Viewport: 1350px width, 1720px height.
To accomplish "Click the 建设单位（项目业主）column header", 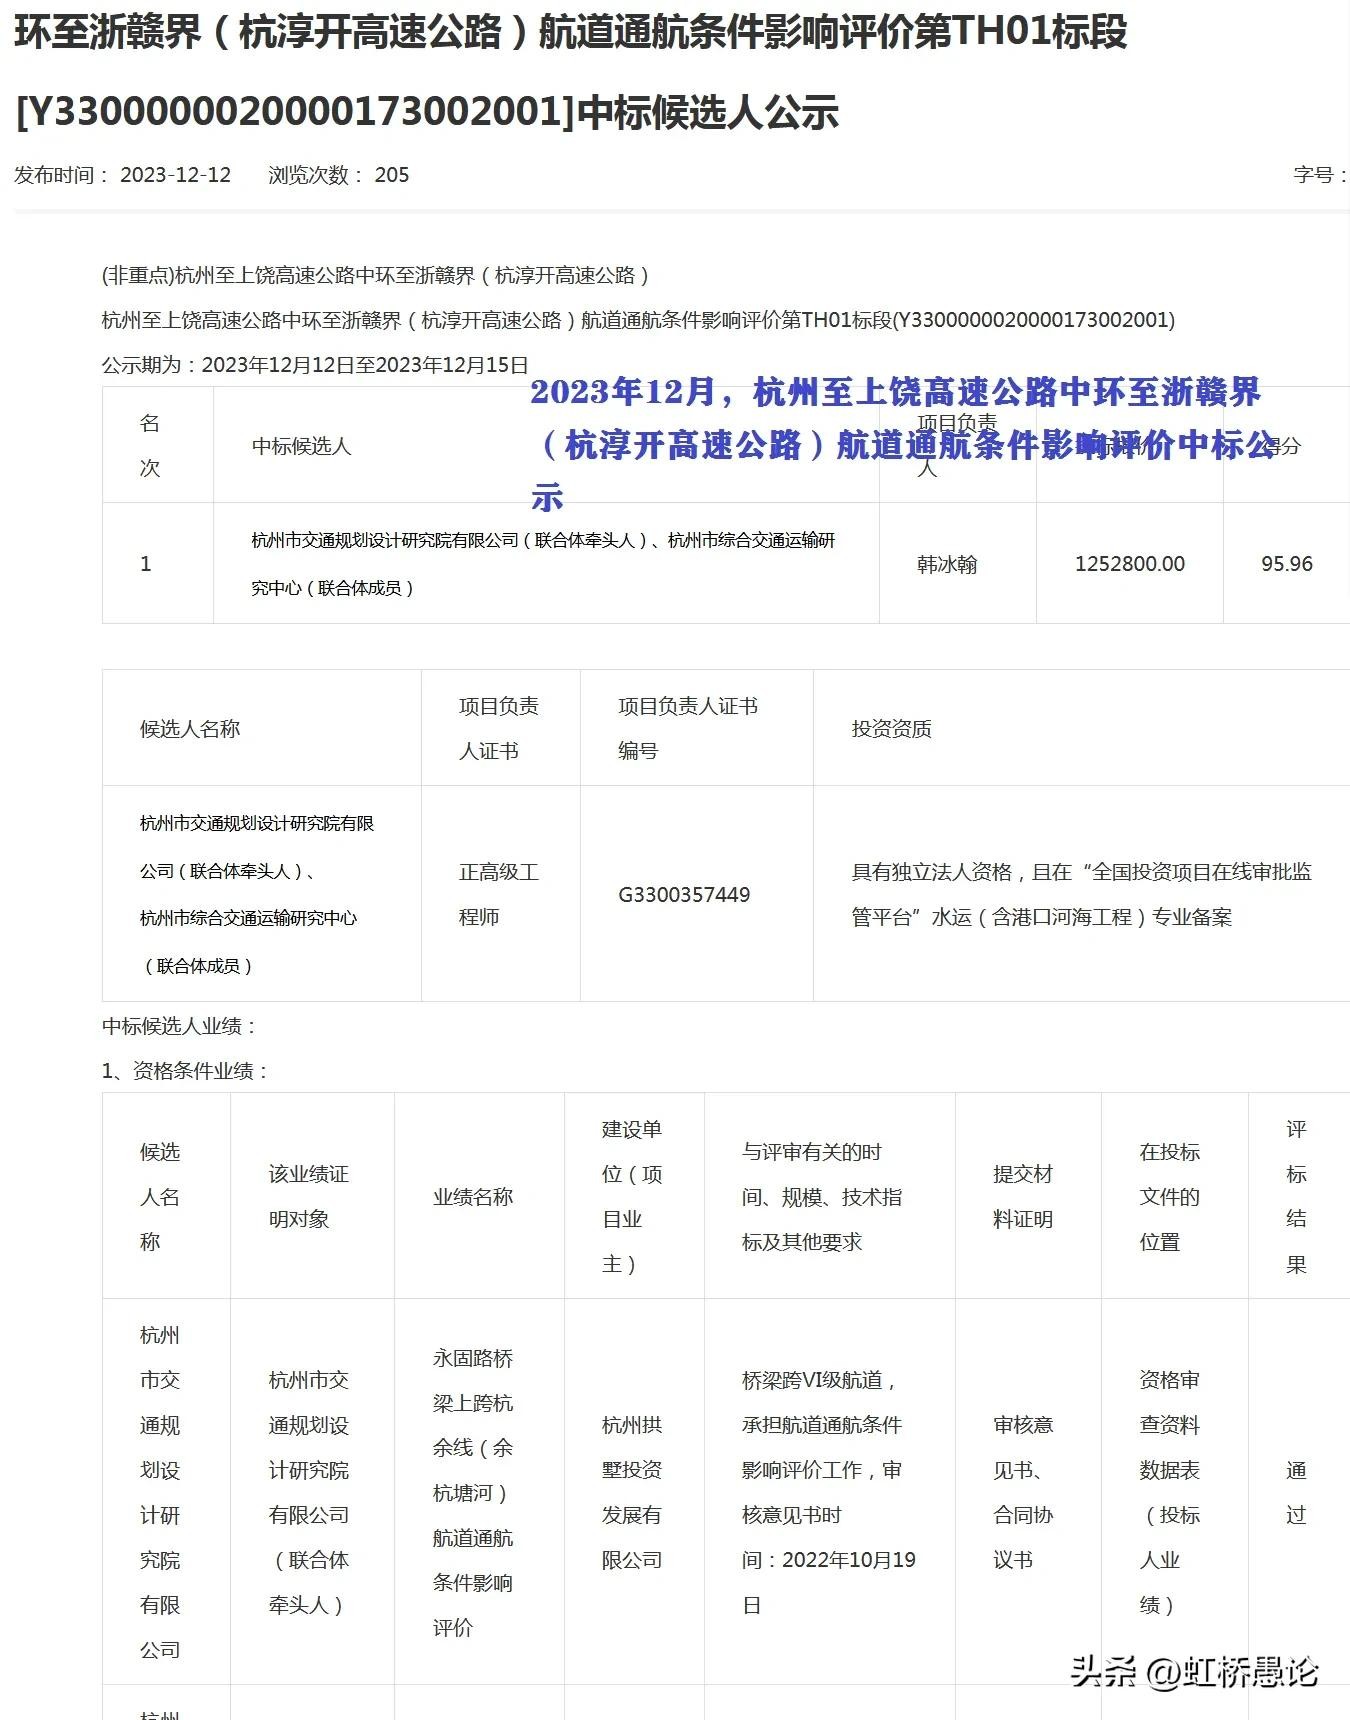I will (632, 1196).
